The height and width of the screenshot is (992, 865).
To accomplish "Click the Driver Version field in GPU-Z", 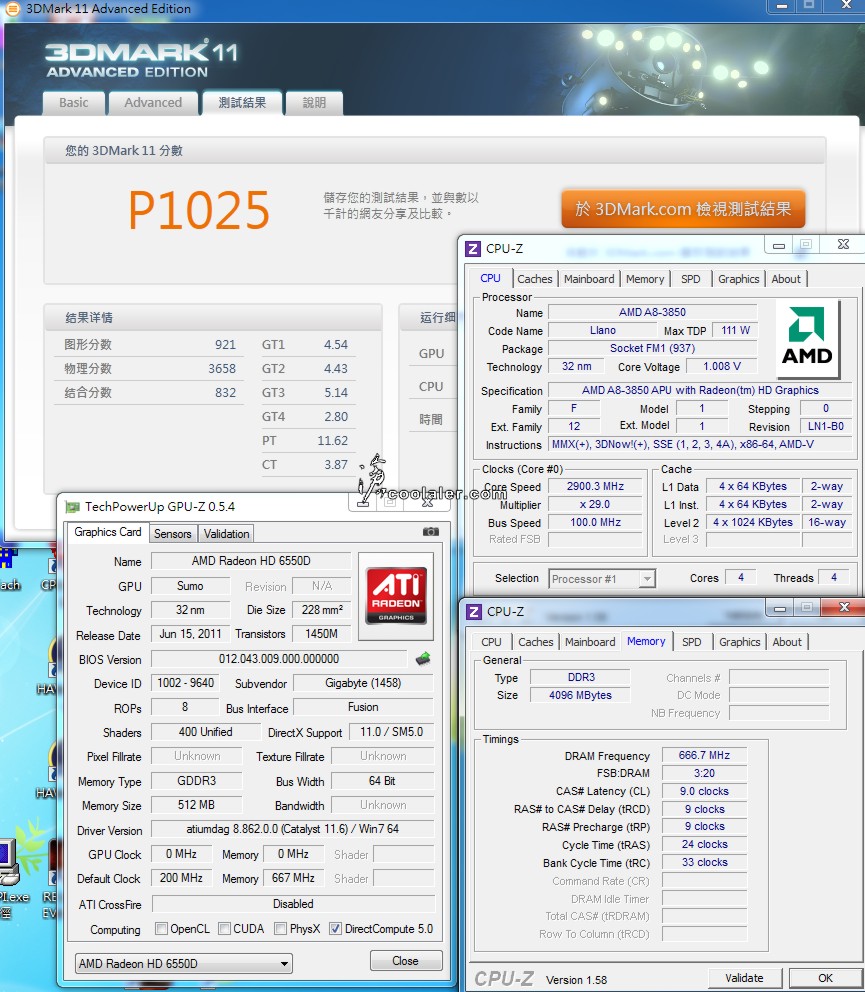I will click(x=292, y=829).
